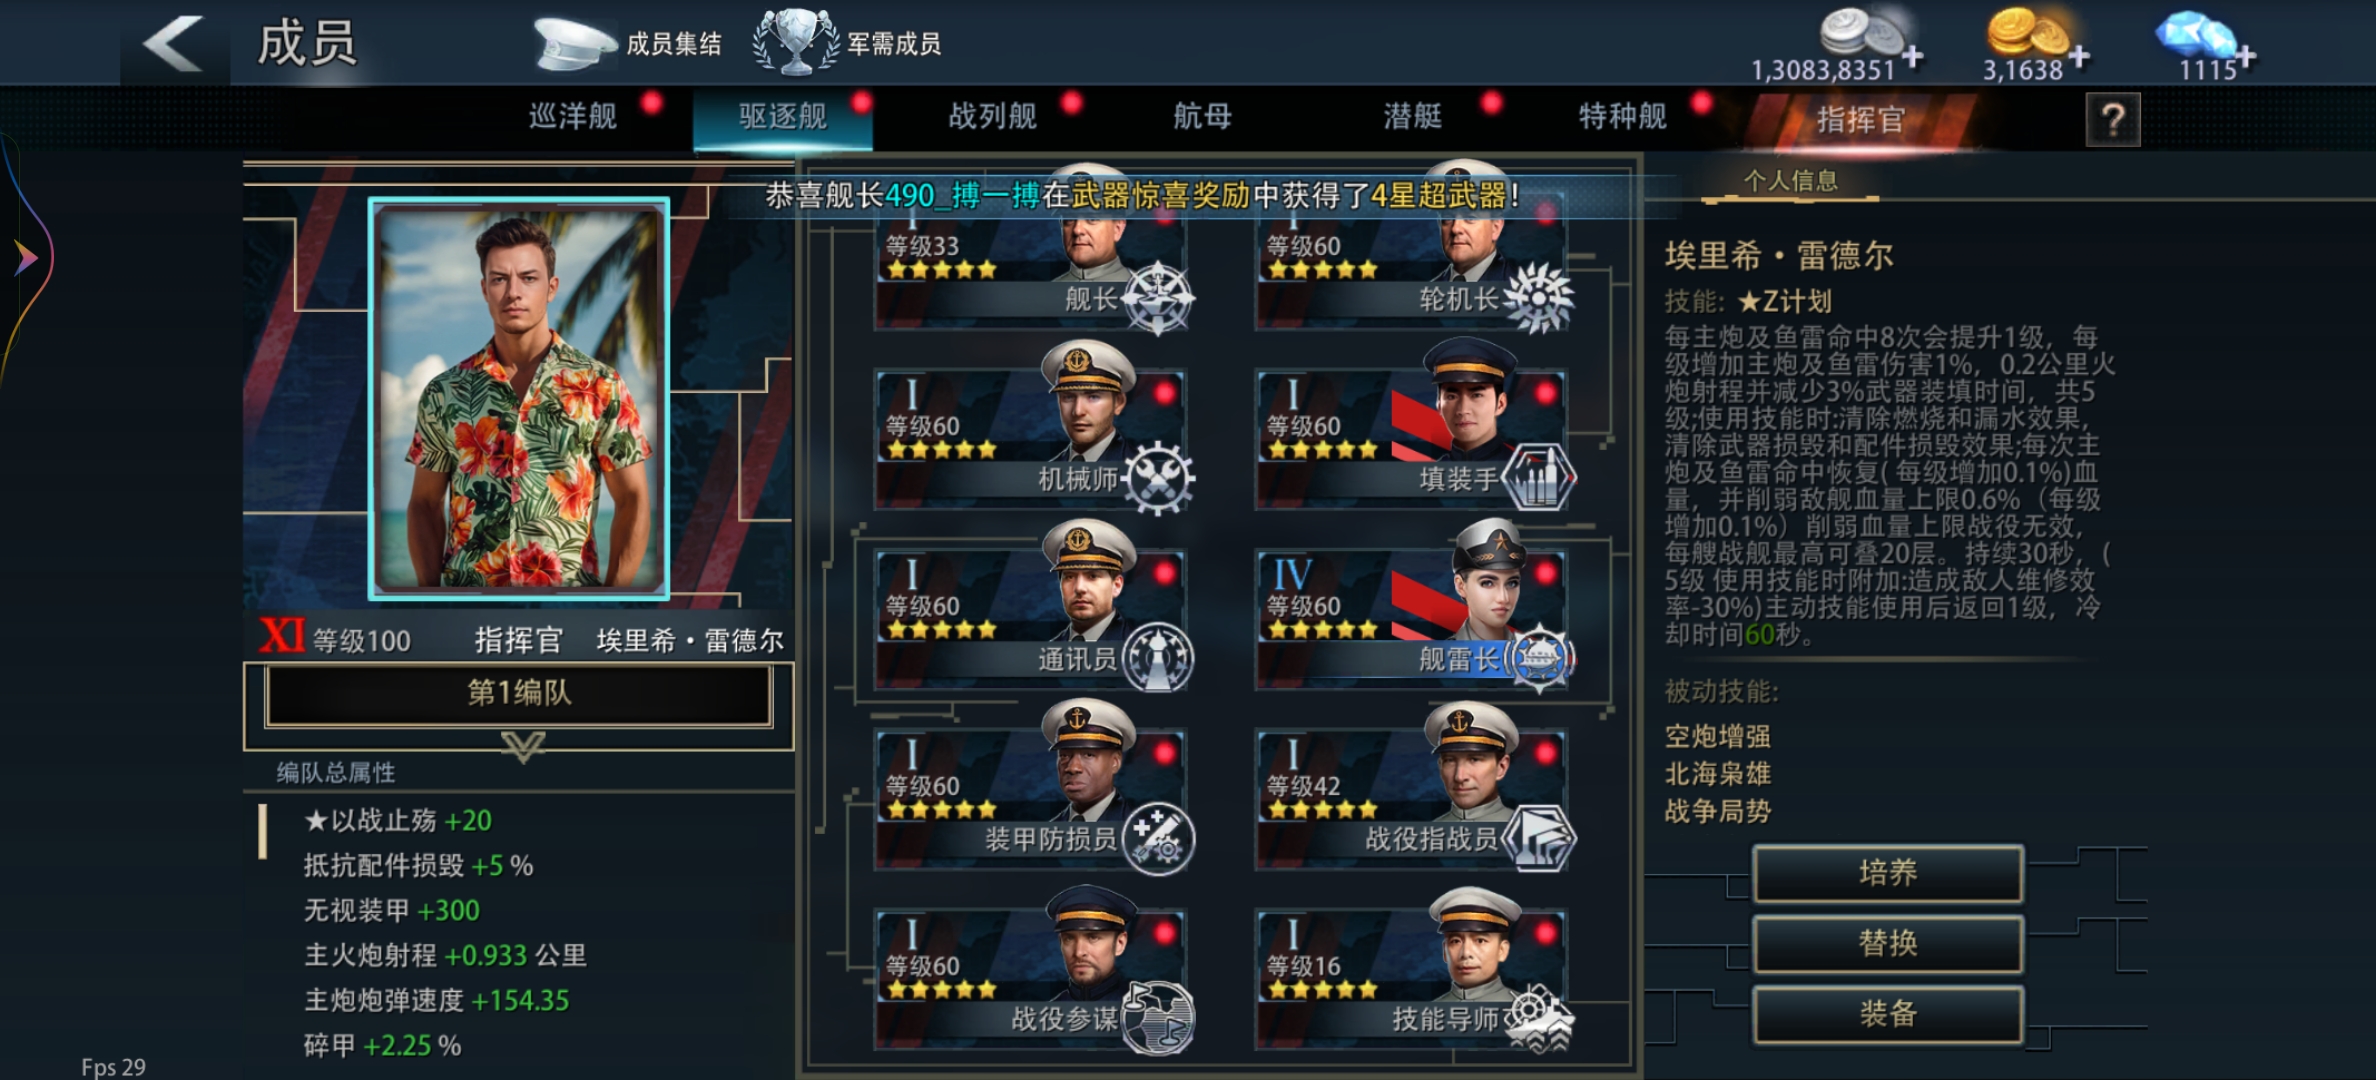Open 军需成员 trophy icon
The image size is (2376, 1080).
coord(795,42)
